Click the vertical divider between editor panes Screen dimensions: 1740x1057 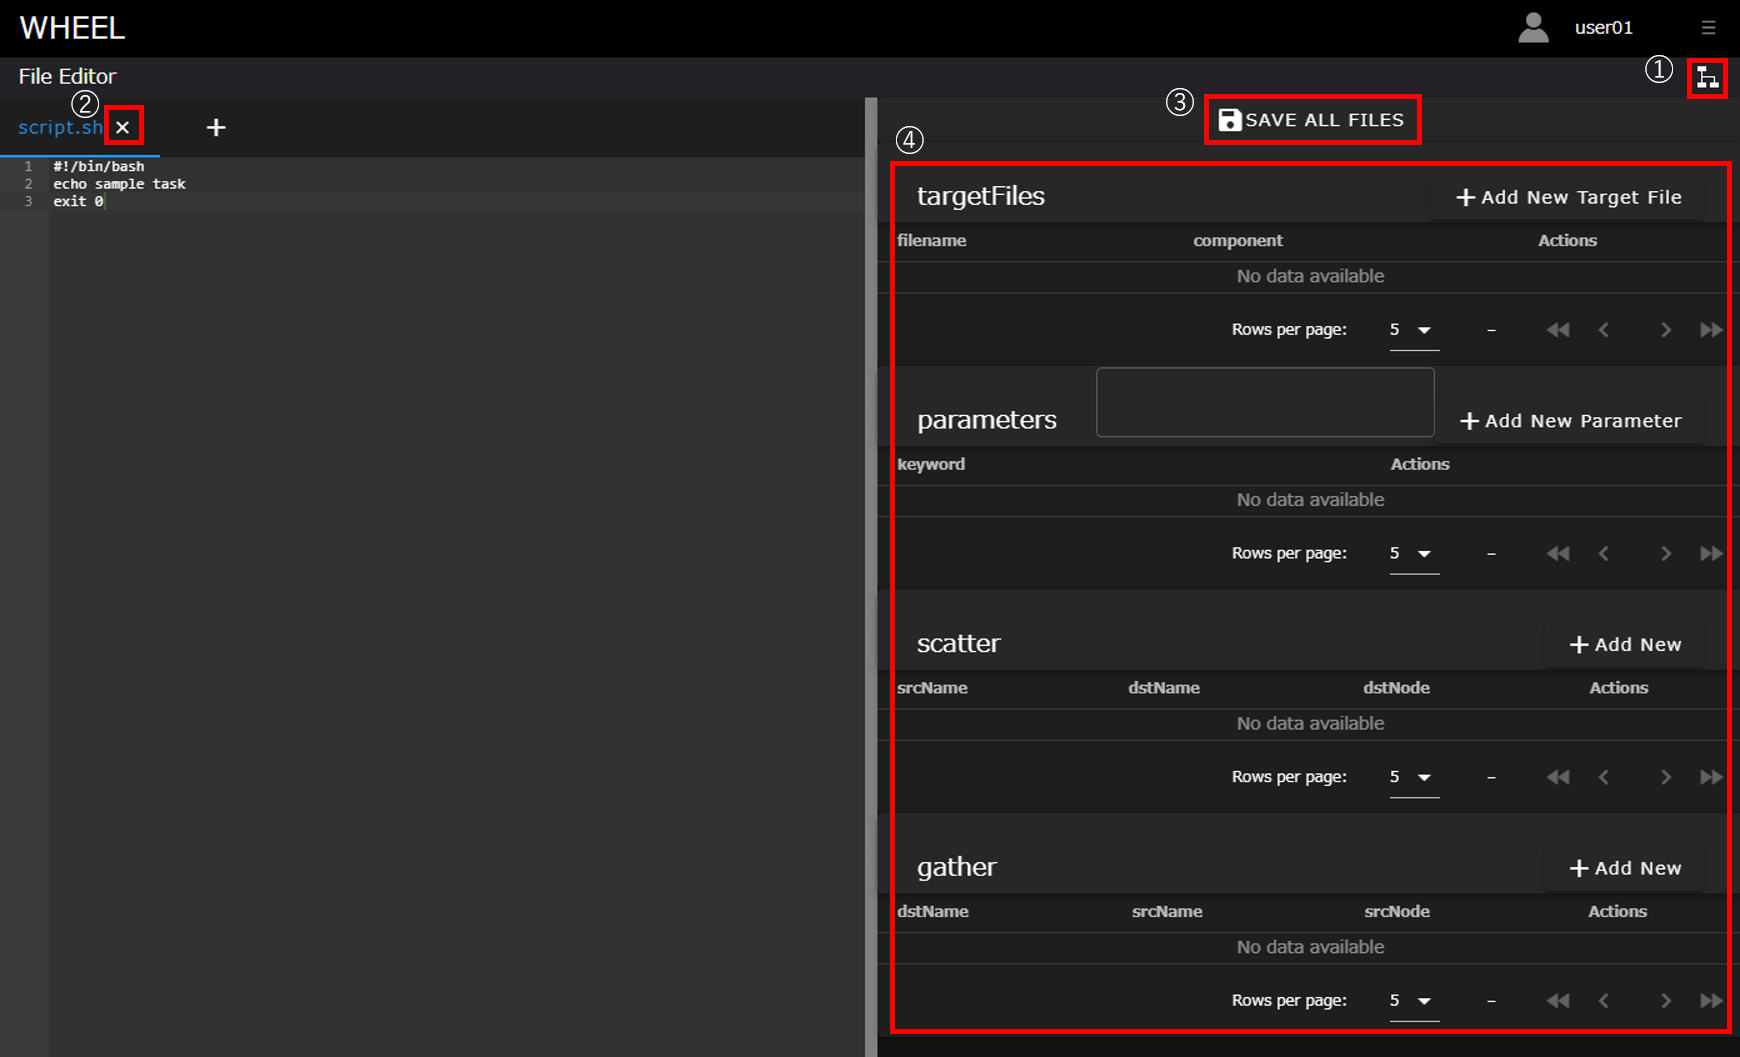pos(871,576)
